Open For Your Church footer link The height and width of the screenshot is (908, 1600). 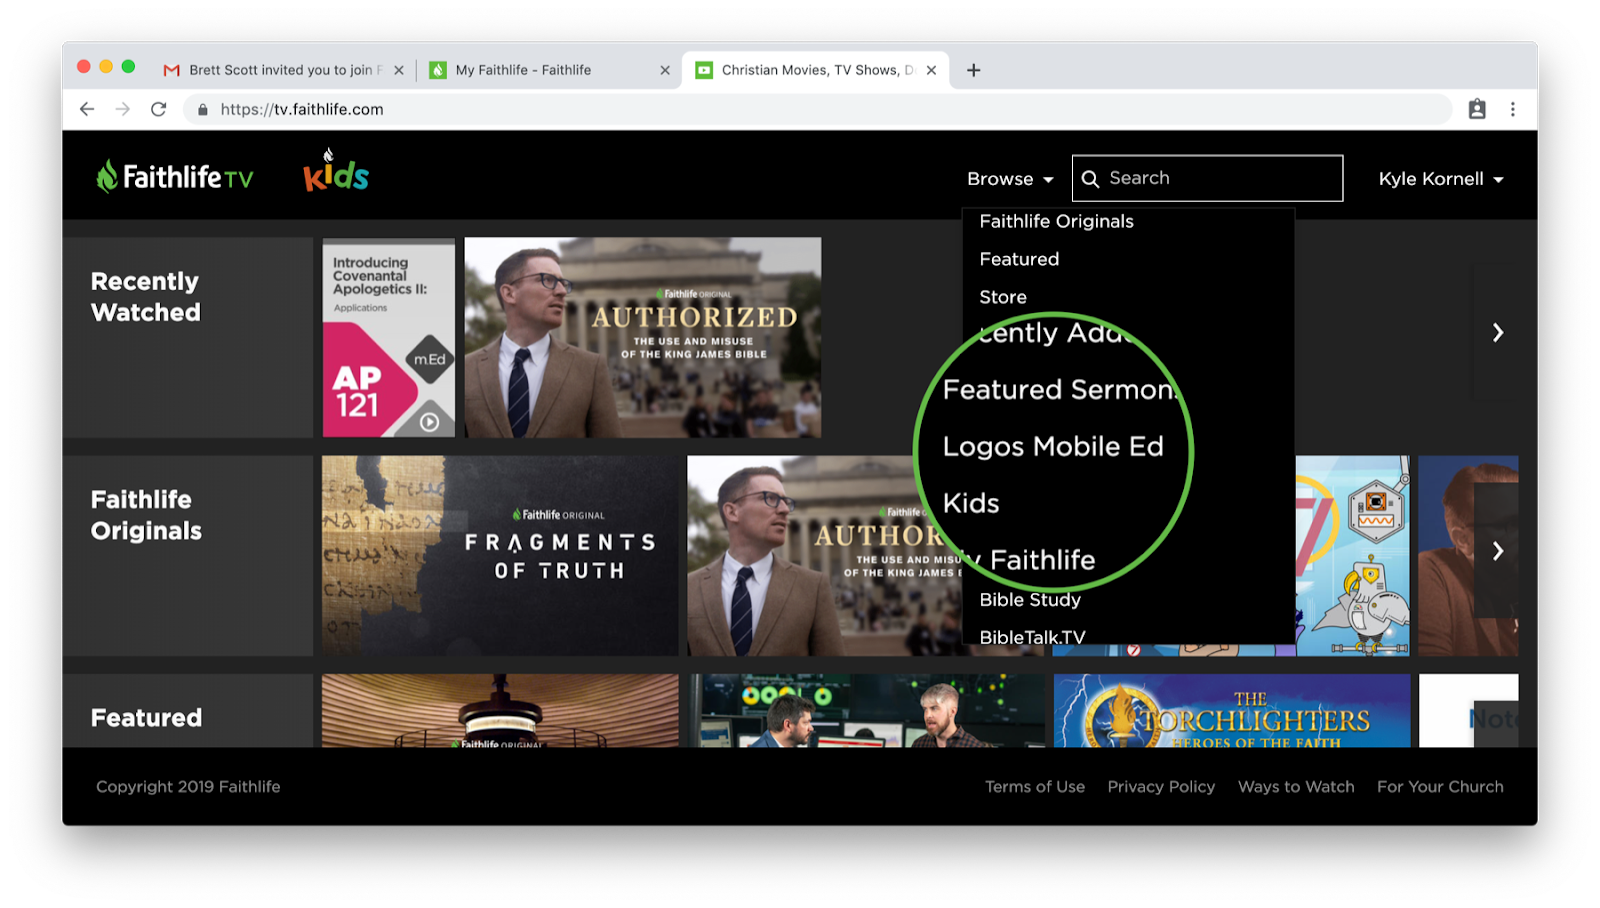pos(1440,787)
